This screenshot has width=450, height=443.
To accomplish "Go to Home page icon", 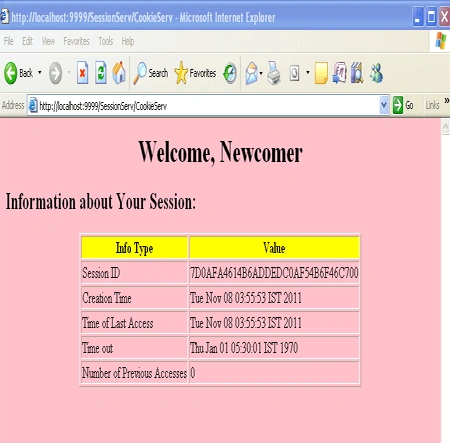I will 119,72.
